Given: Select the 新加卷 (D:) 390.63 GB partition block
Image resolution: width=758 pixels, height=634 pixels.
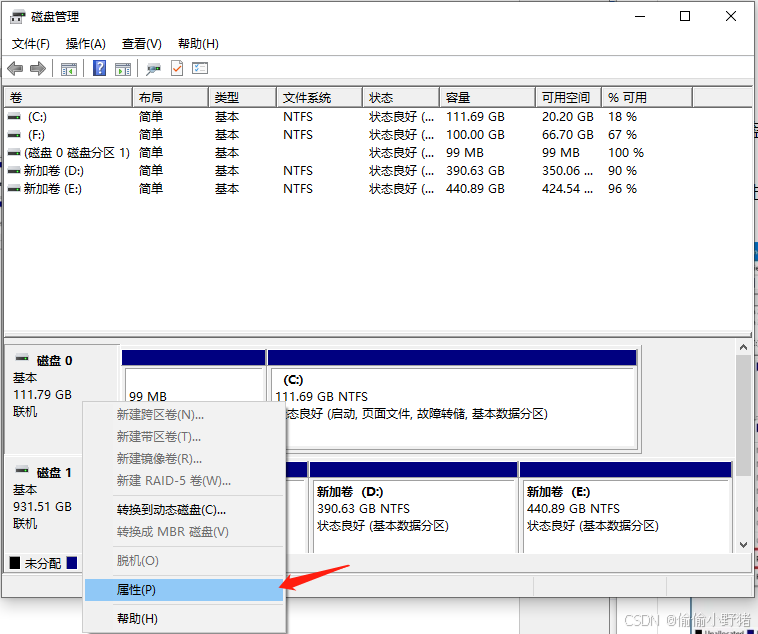Looking at the screenshot, I should coord(414,508).
